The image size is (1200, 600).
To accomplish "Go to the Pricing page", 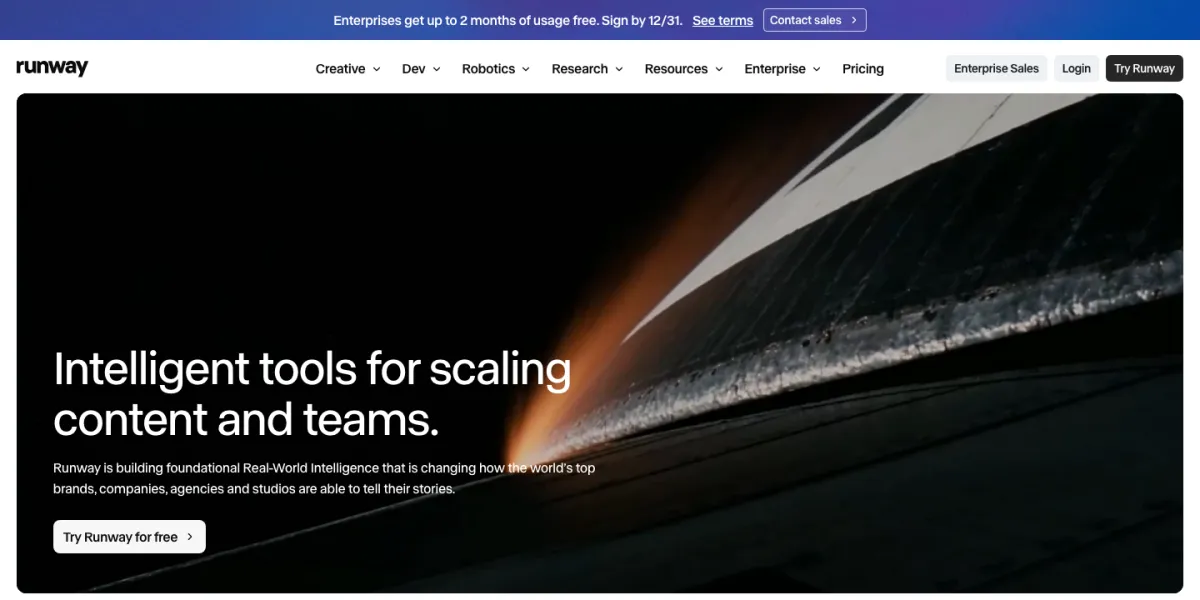I will 863,69.
